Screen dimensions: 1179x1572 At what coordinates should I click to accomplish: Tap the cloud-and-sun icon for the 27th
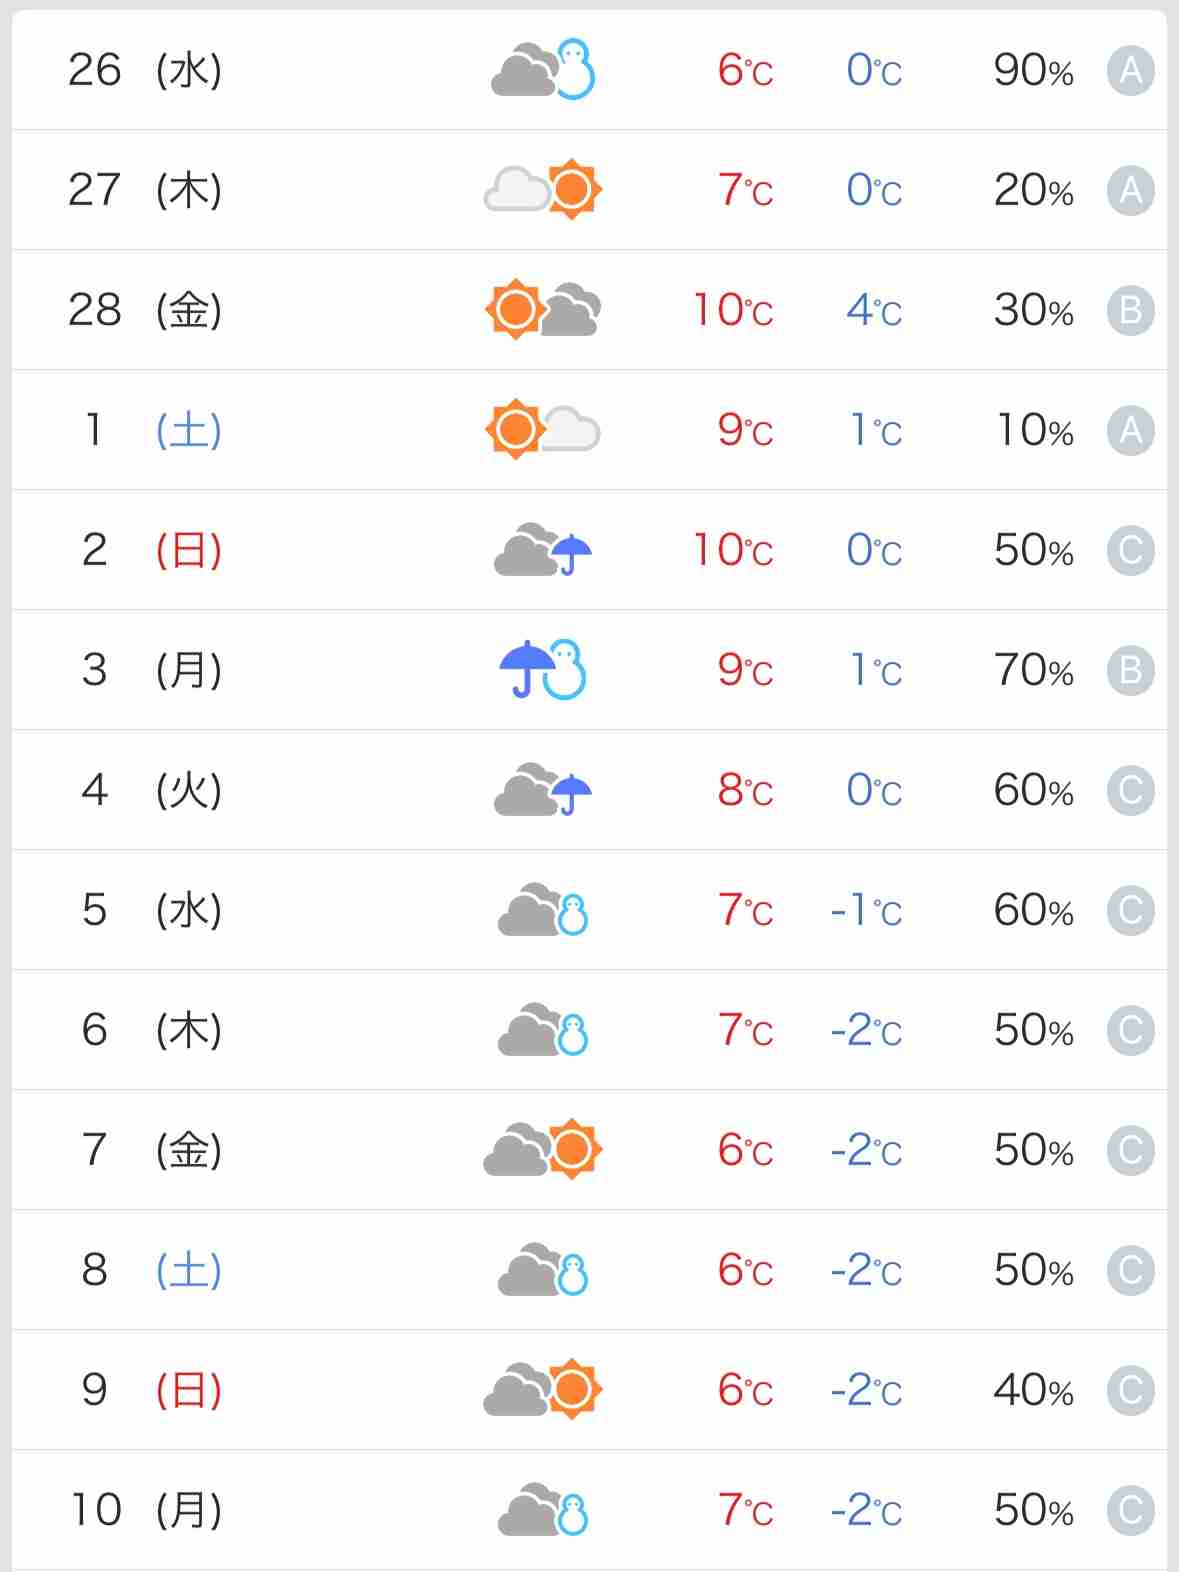[x=543, y=189]
